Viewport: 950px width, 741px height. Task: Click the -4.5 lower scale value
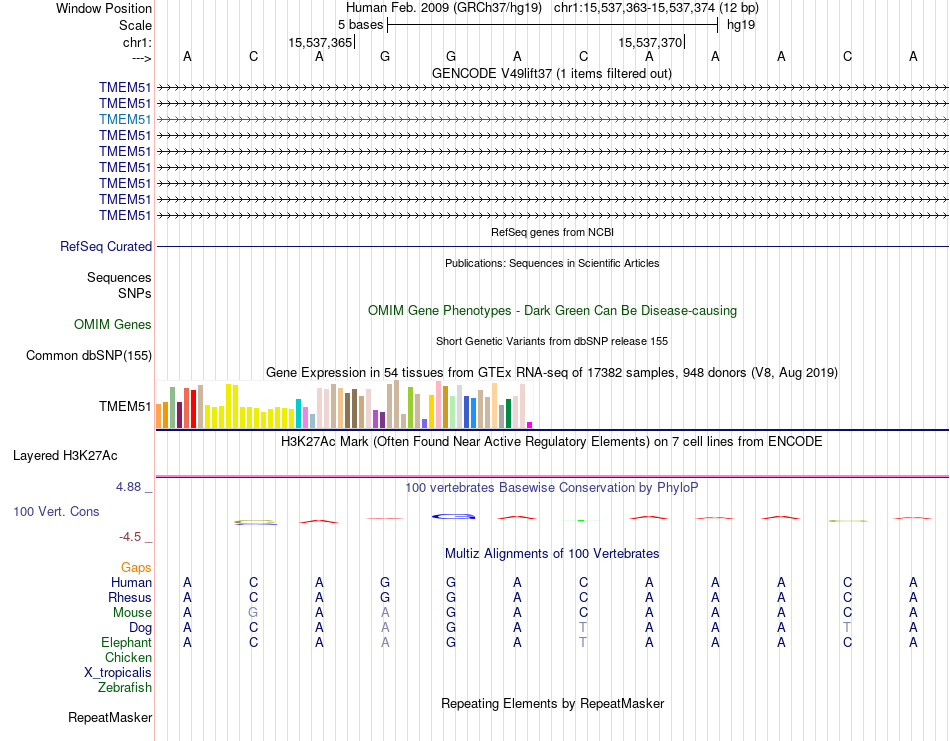pos(130,537)
